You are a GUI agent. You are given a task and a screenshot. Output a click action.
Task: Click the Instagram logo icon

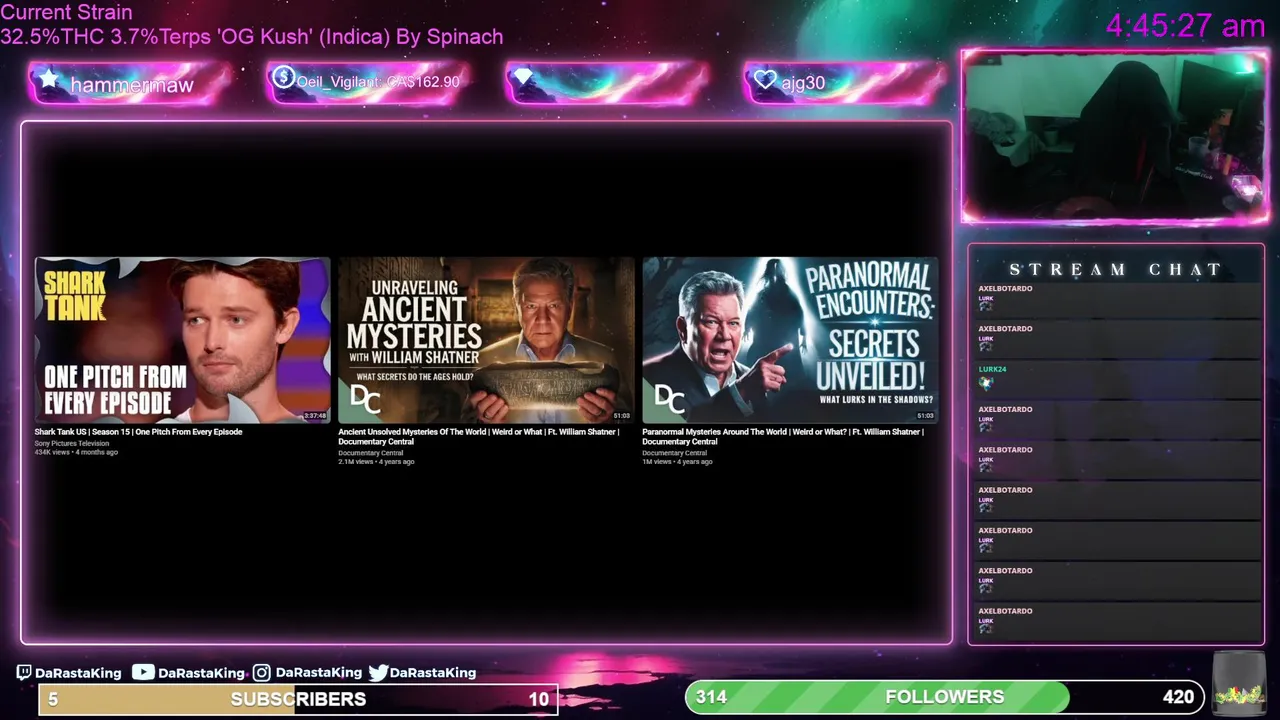click(x=262, y=673)
